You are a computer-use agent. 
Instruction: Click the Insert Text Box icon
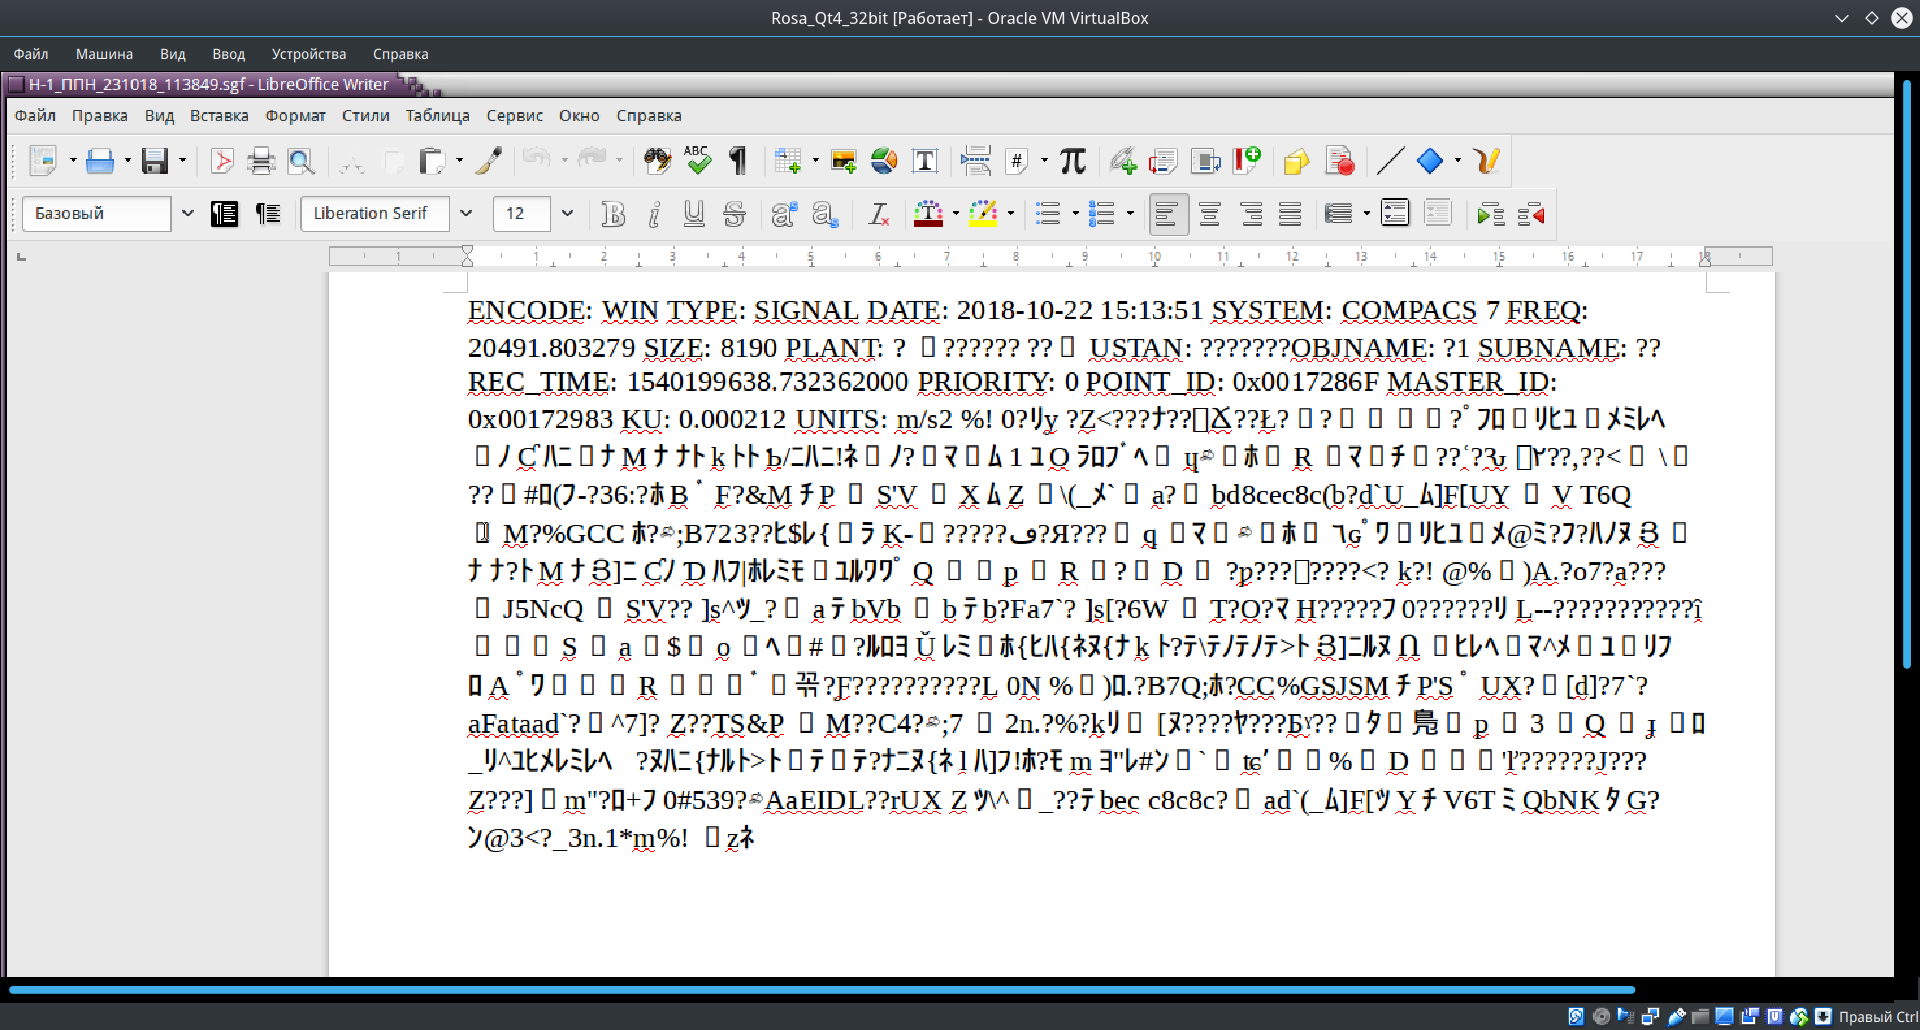tap(925, 161)
